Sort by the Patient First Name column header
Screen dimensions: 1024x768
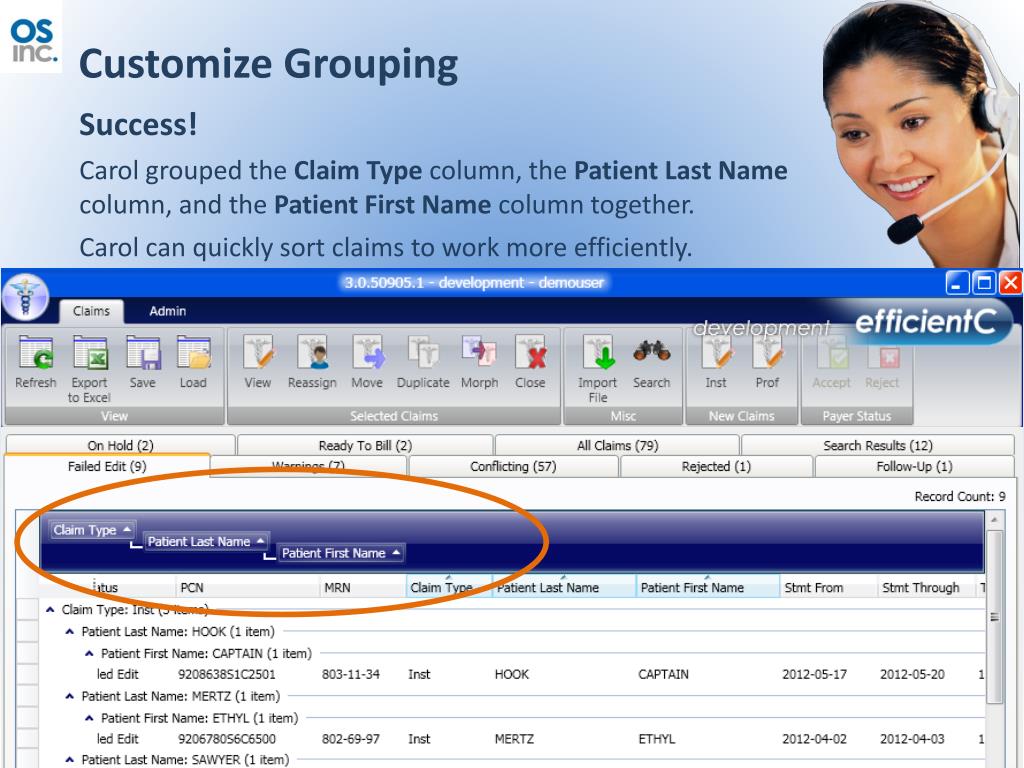[x=708, y=587]
